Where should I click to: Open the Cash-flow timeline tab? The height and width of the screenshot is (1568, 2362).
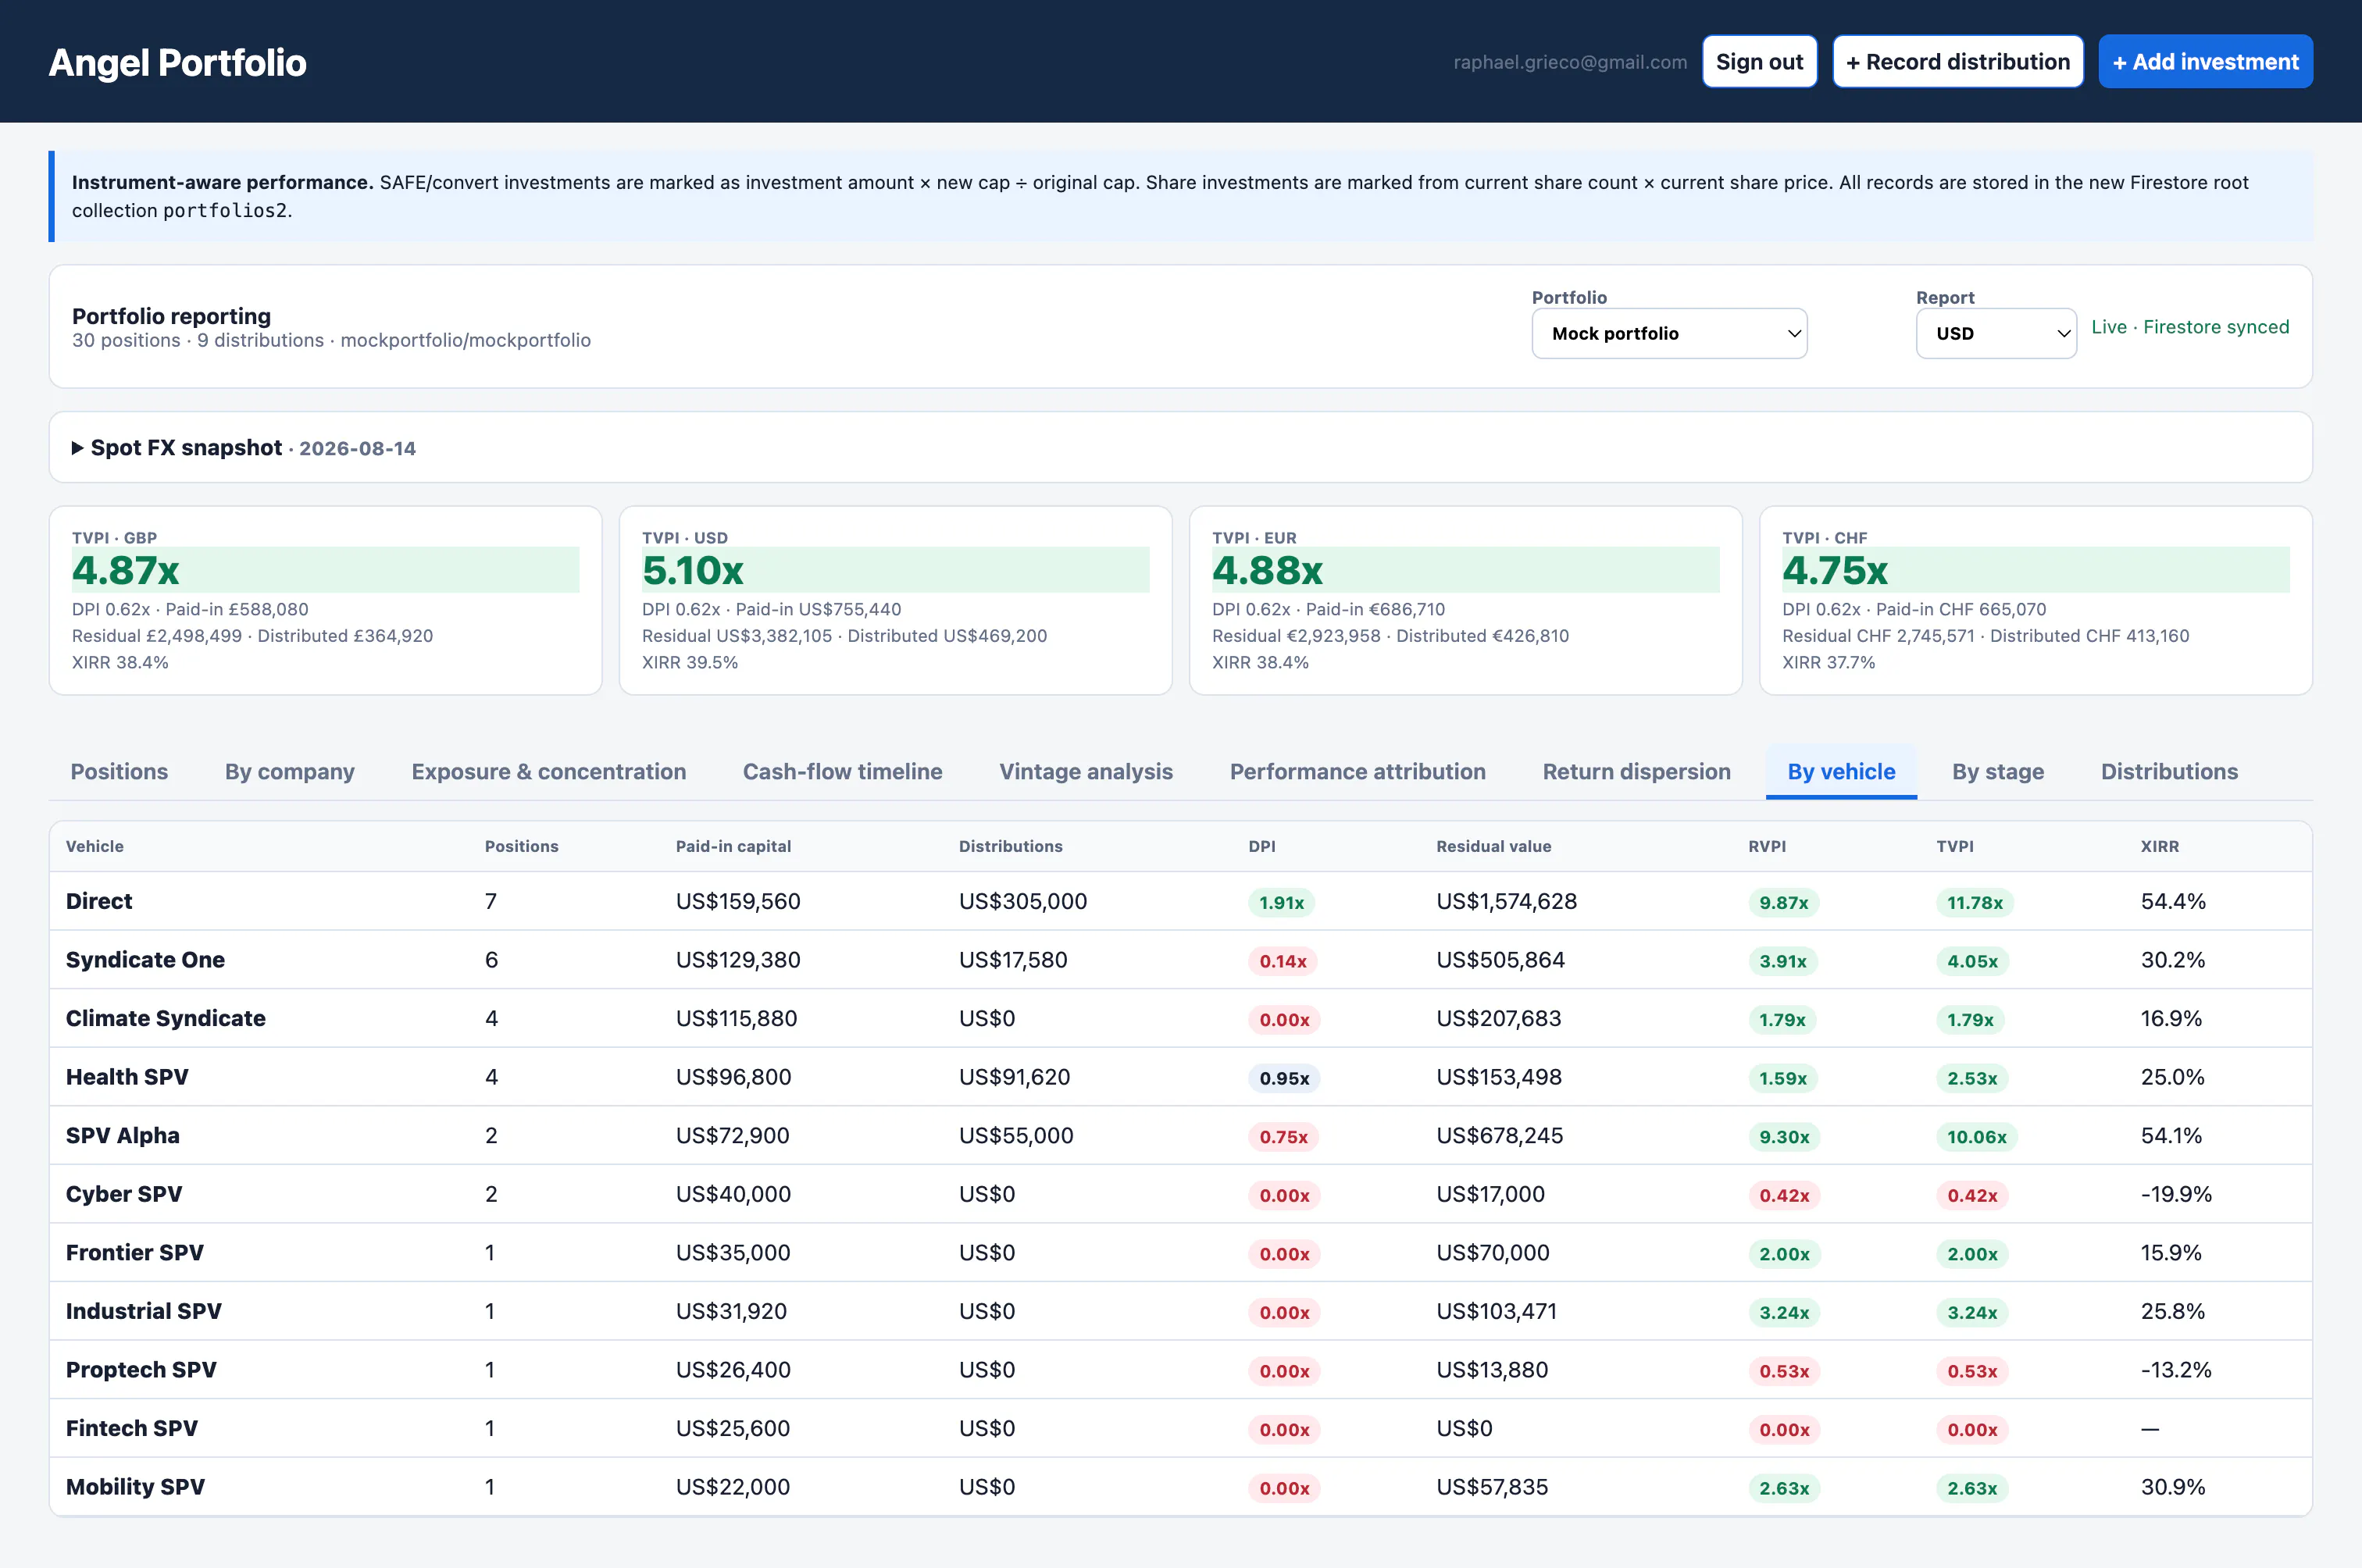842,771
